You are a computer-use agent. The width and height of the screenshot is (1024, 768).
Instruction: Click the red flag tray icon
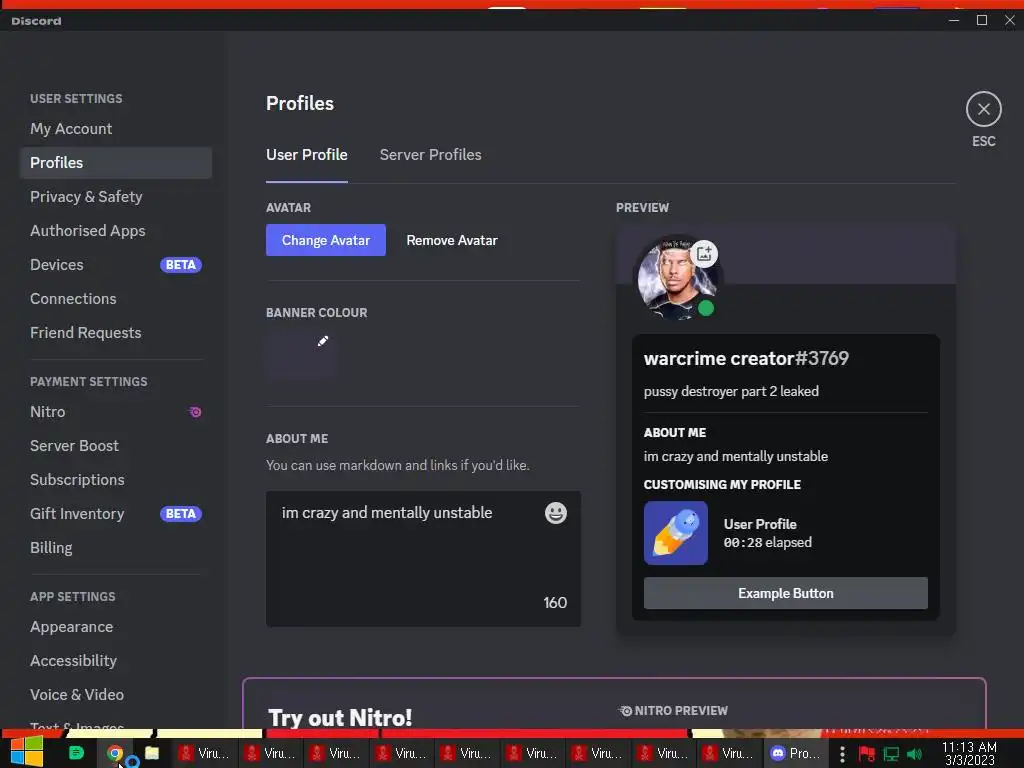point(867,754)
